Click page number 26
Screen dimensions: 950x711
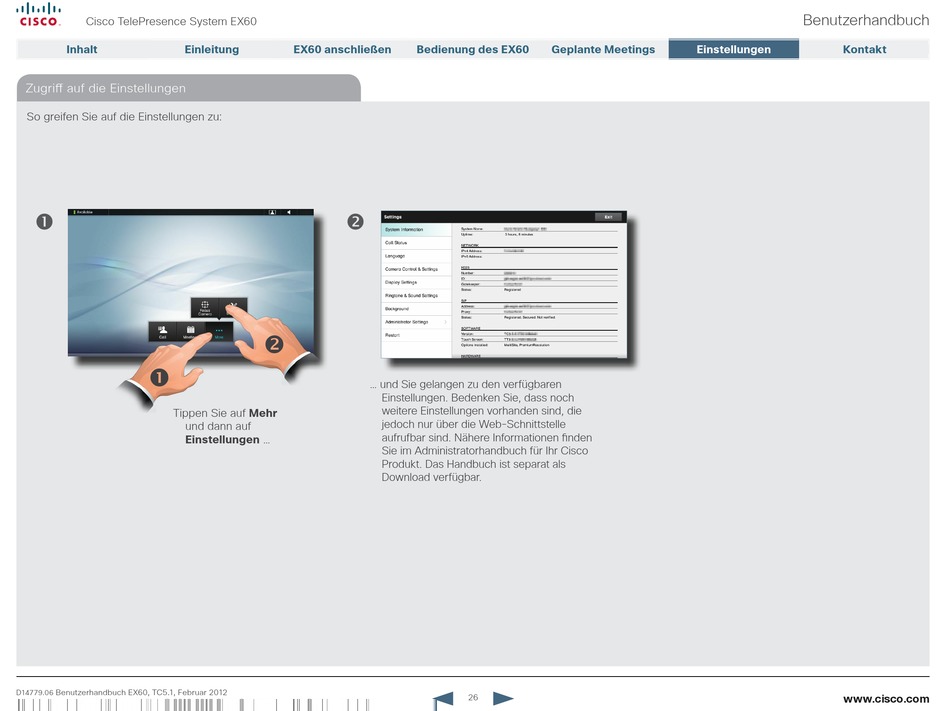(x=473, y=698)
